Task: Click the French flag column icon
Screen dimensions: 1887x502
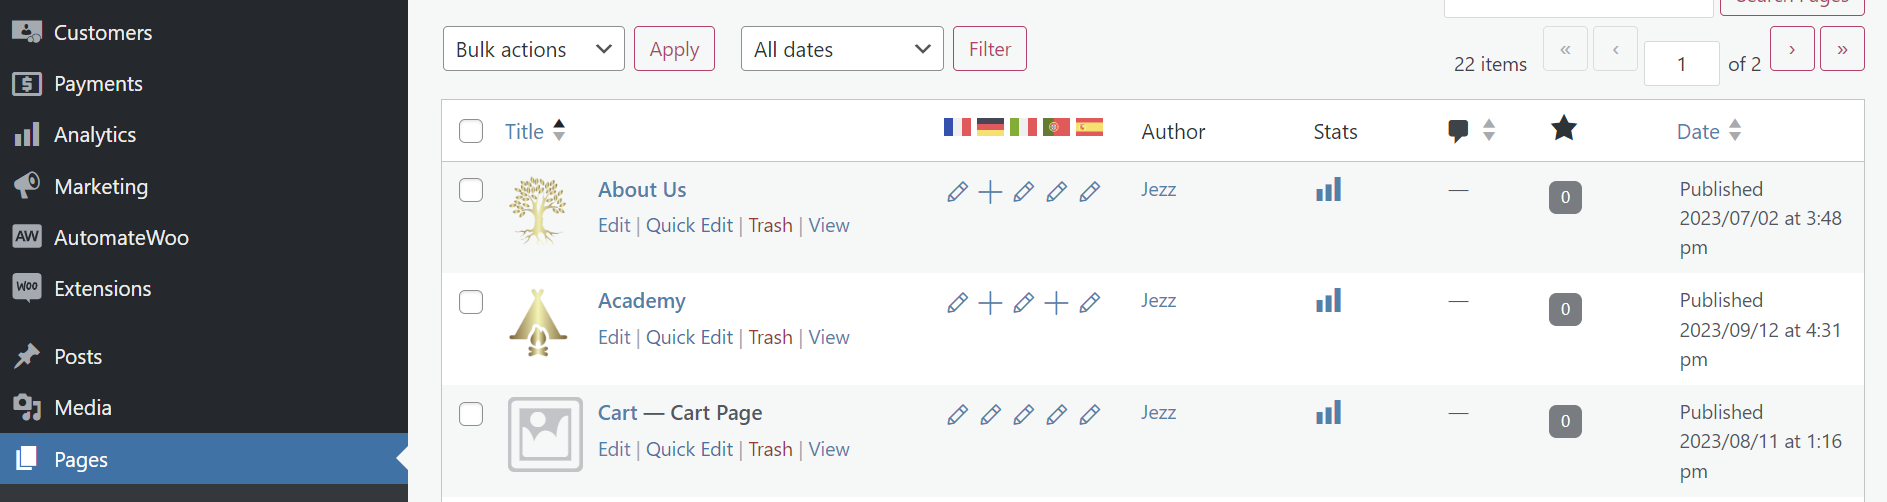Action: tap(957, 127)
